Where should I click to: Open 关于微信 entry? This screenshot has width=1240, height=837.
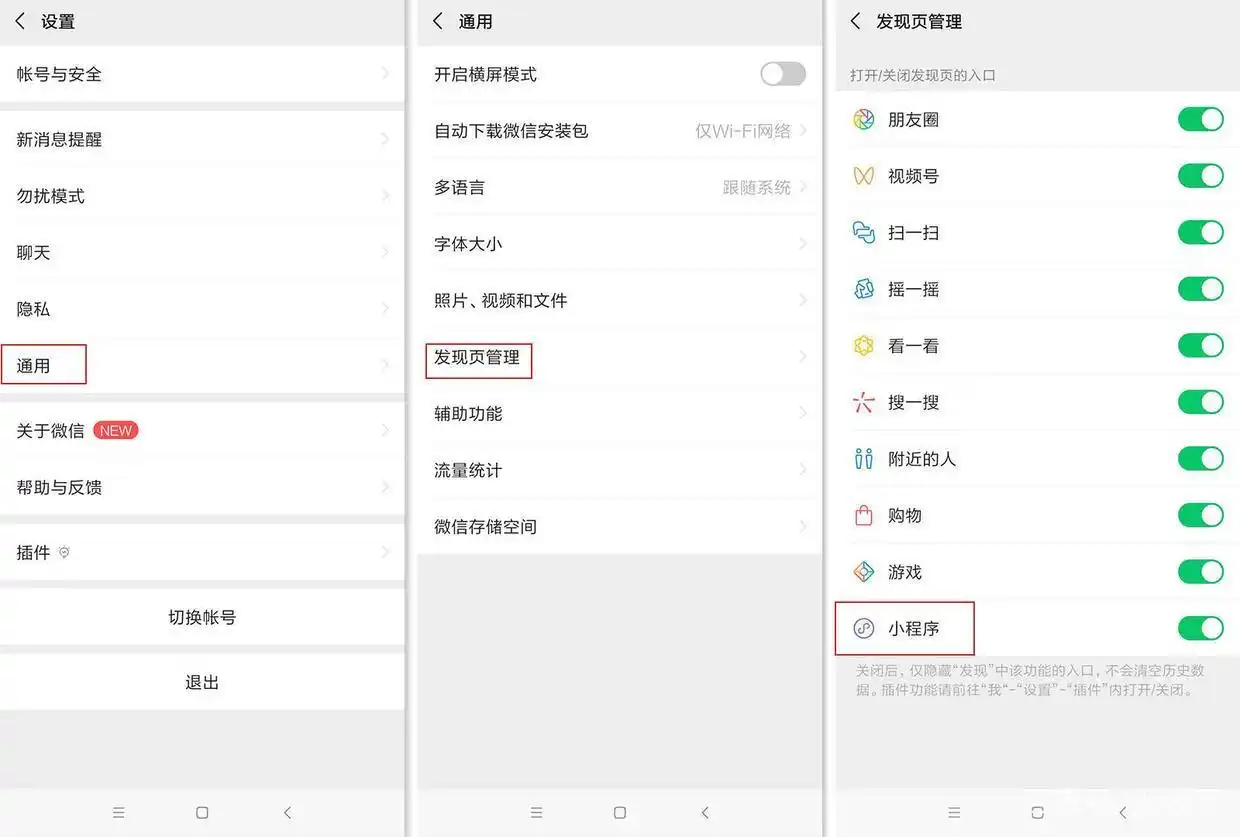tap(202, 431)
